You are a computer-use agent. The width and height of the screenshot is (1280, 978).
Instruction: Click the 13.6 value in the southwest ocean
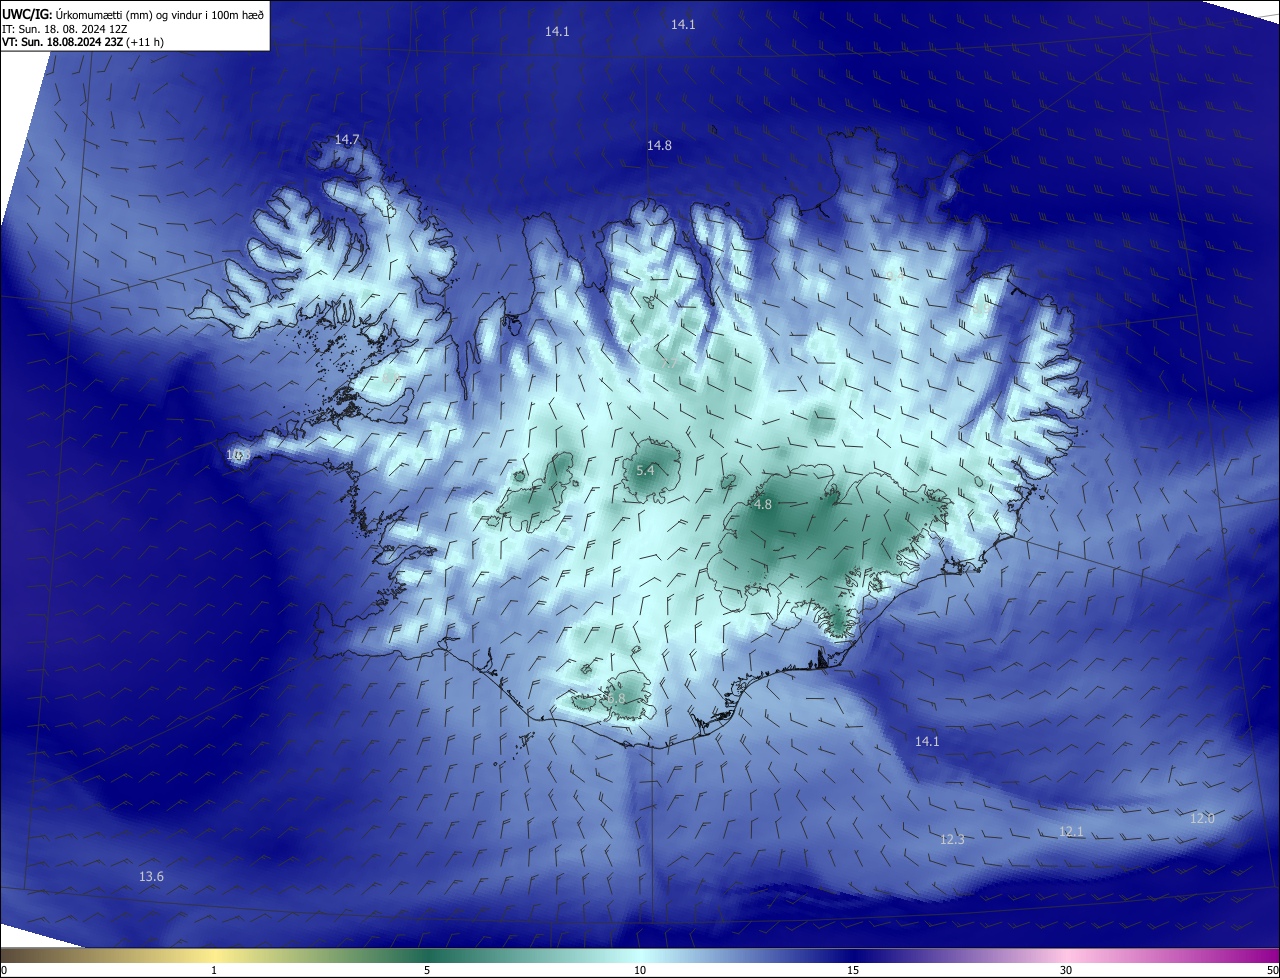point(151,877)
